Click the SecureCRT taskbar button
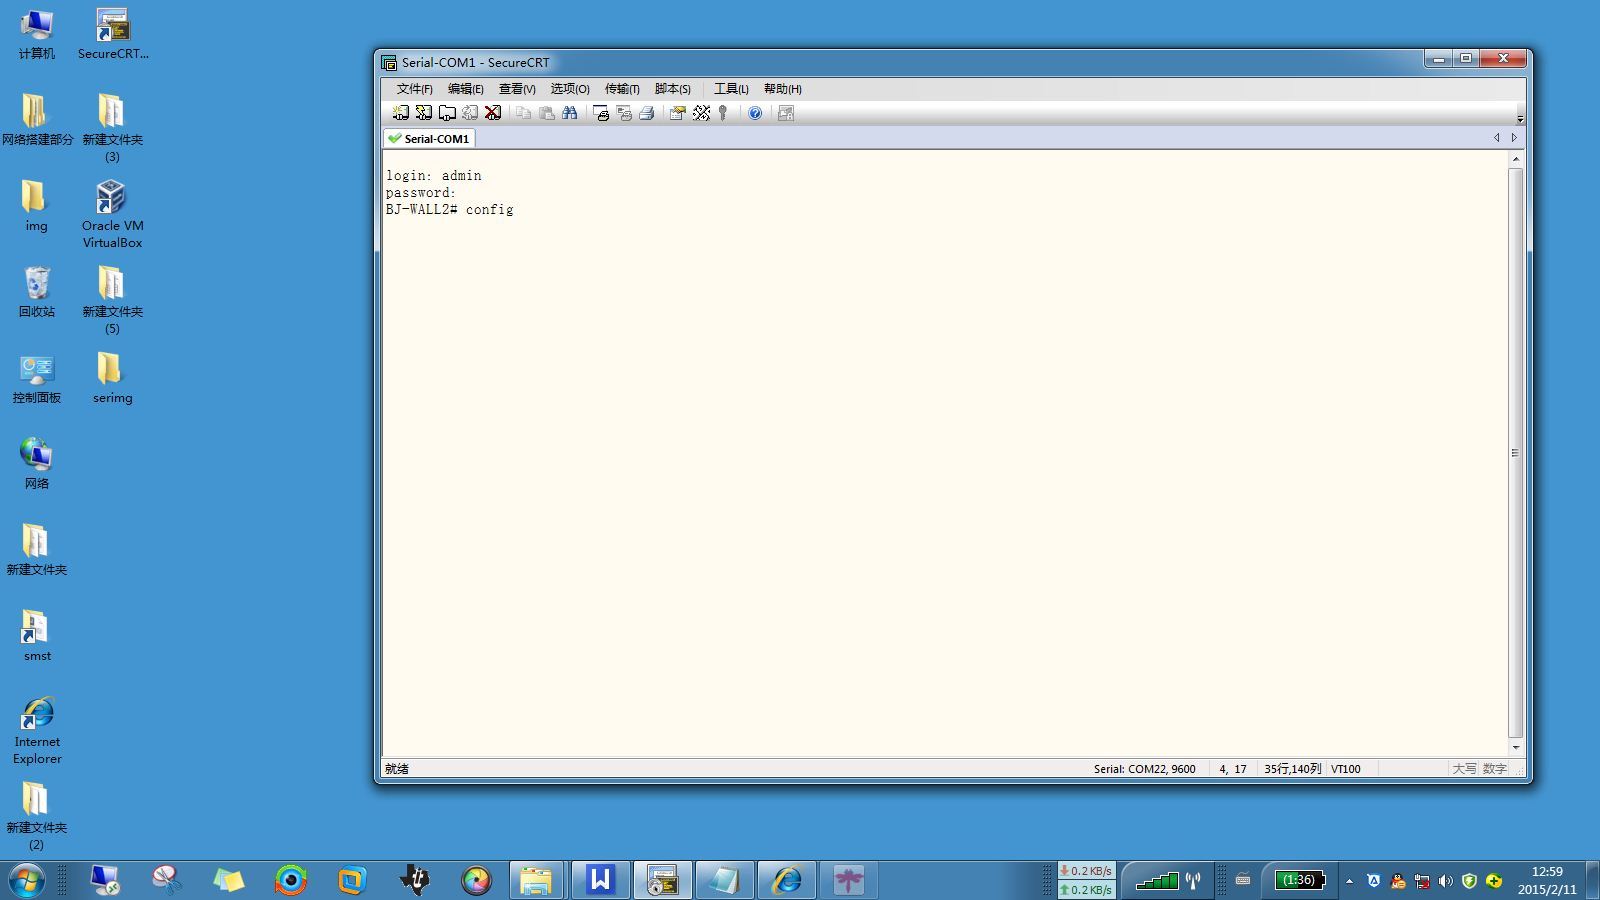Viewport: 1600px width, 900px height. (662, 880)
